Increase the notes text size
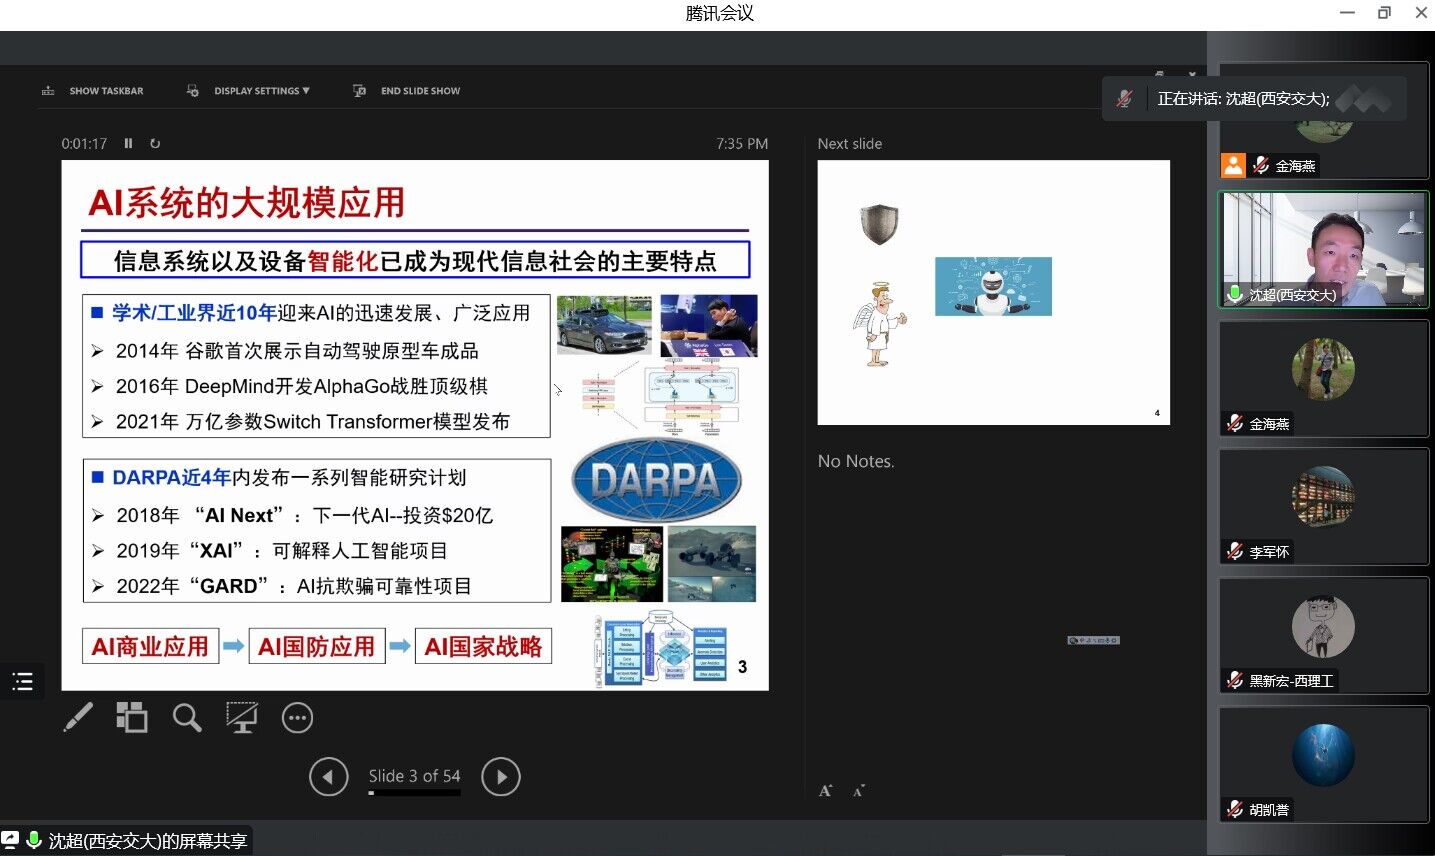The image size is (1435, 856). tap(825, 791)
